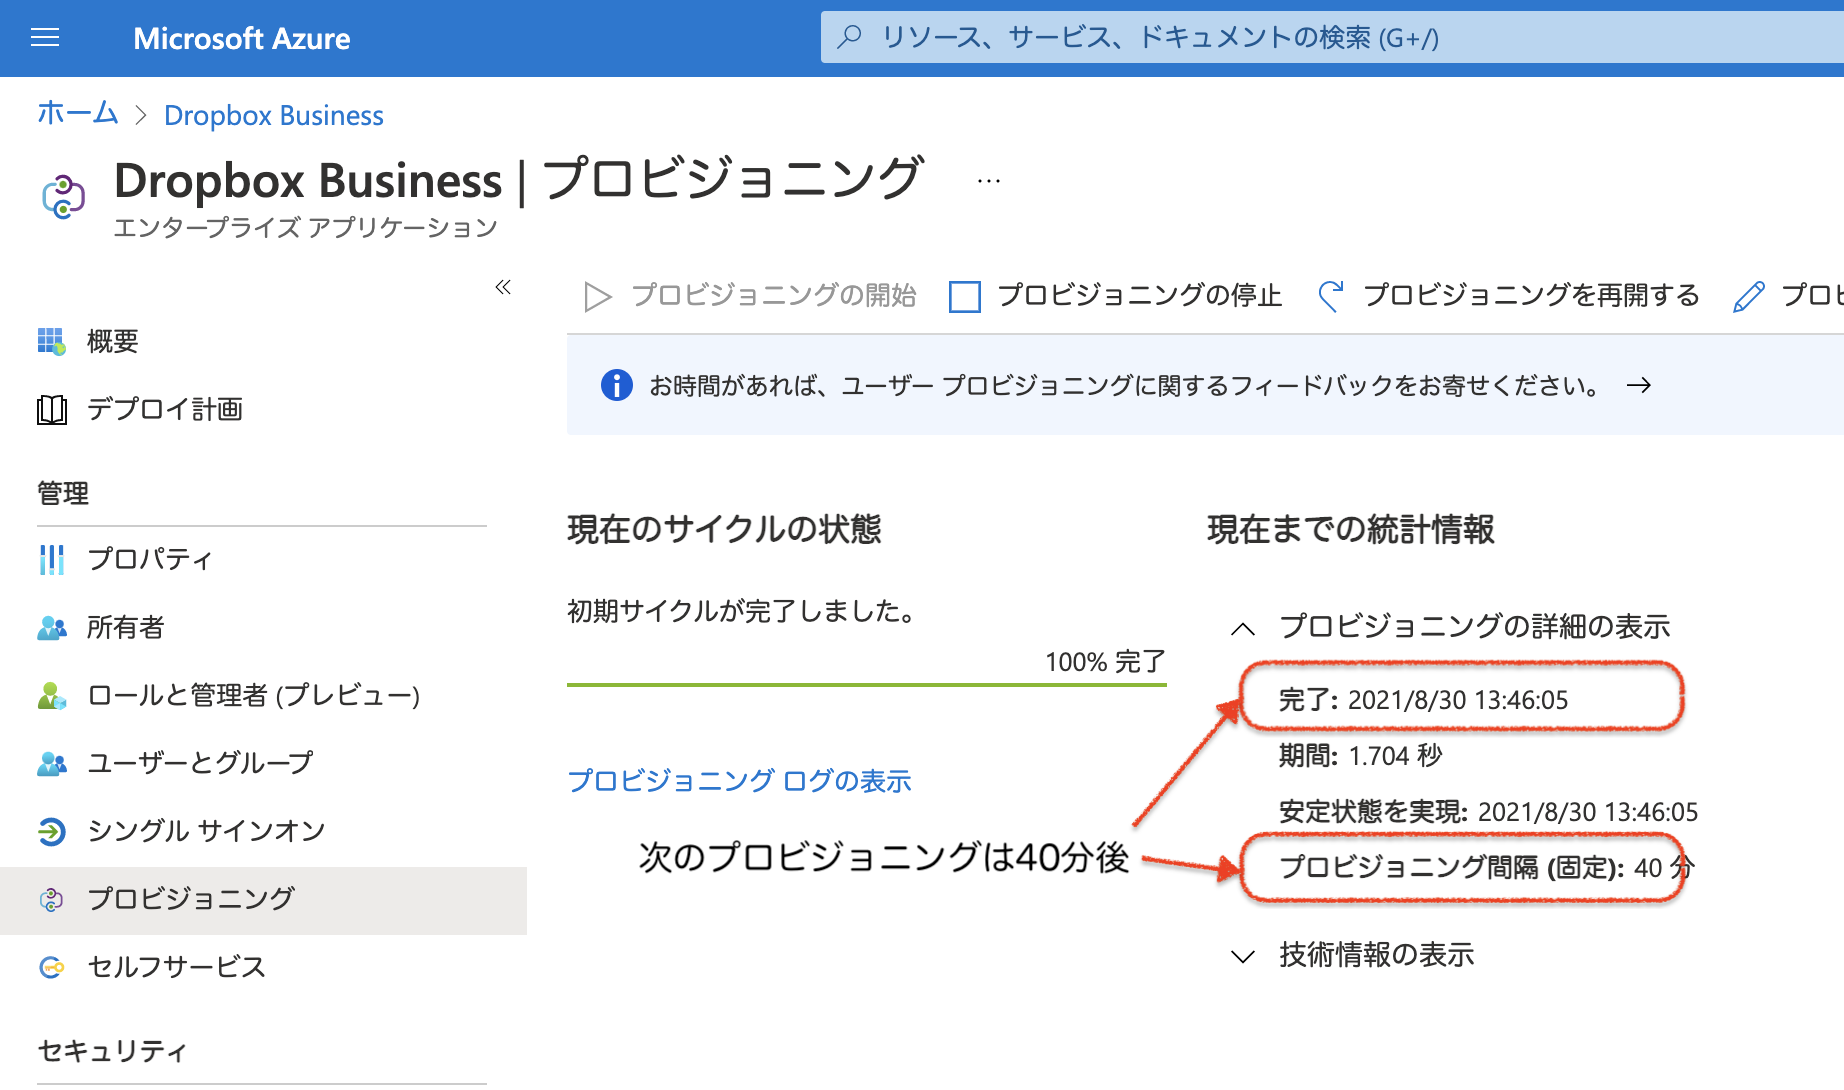This screenshot has width=1844, height=1090.
Task: Click the Microsoft Azure title
Action: (x=242, y=38)
